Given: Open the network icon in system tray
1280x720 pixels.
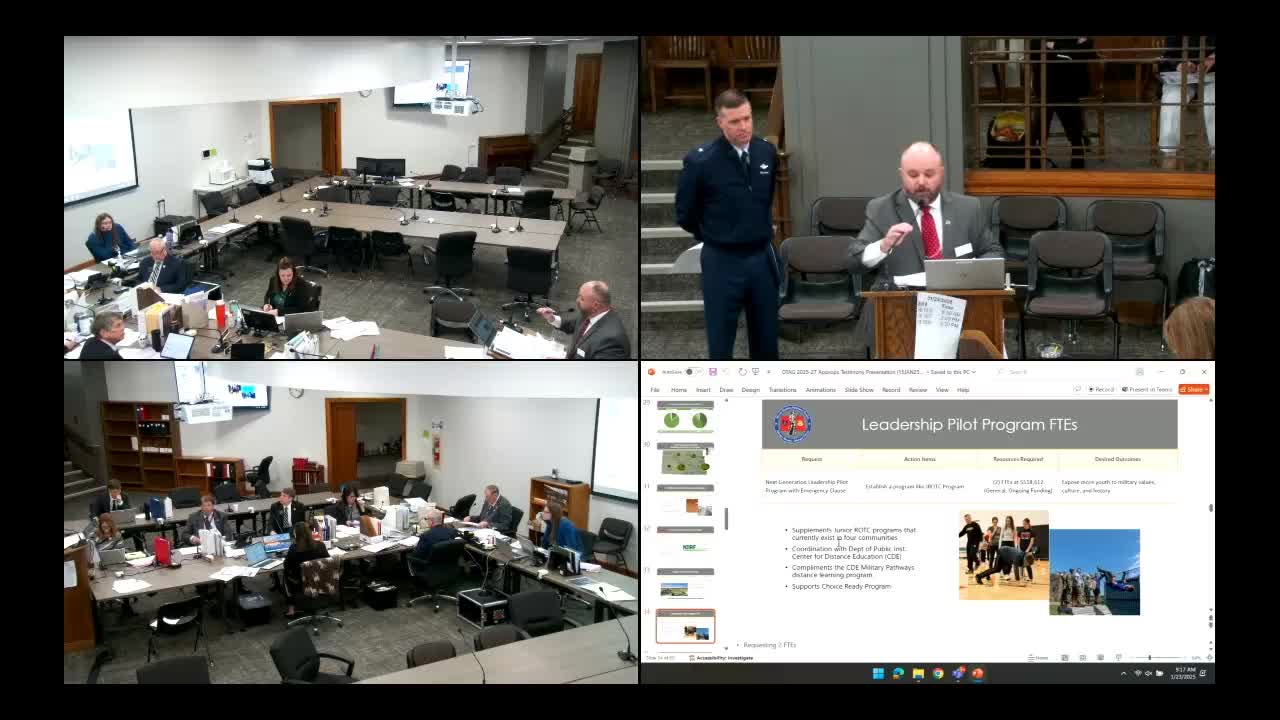Looking at the screenshot, I should tap(1138, 673).
